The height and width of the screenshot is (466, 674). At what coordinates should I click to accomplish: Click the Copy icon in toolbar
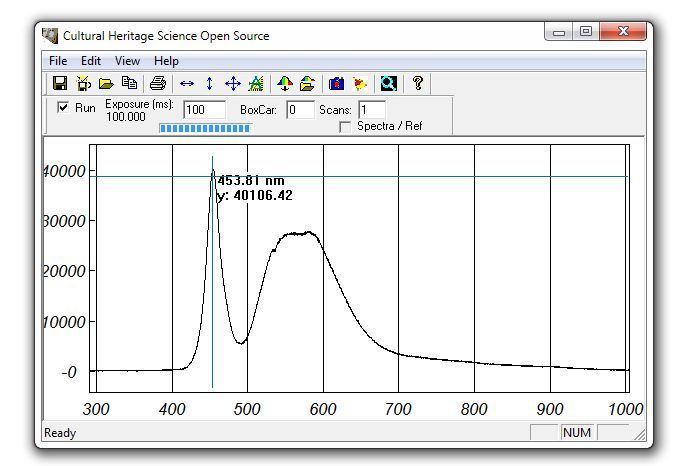click(129, 84)
